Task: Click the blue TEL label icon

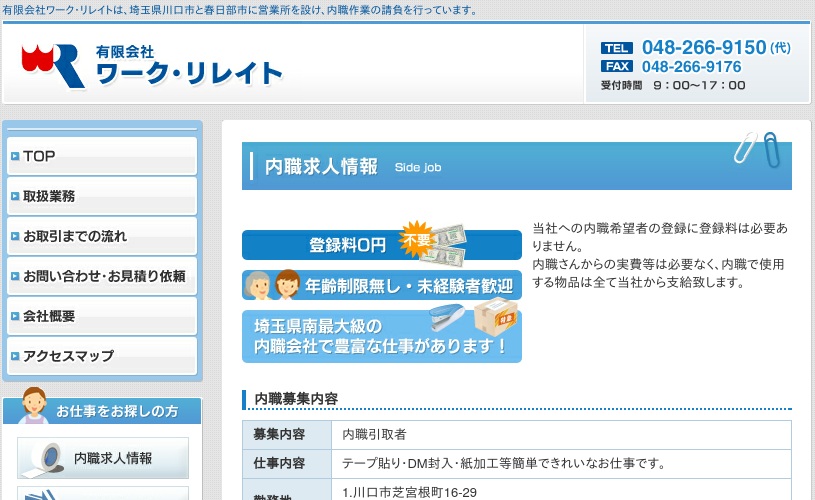Action: point(617,48)
